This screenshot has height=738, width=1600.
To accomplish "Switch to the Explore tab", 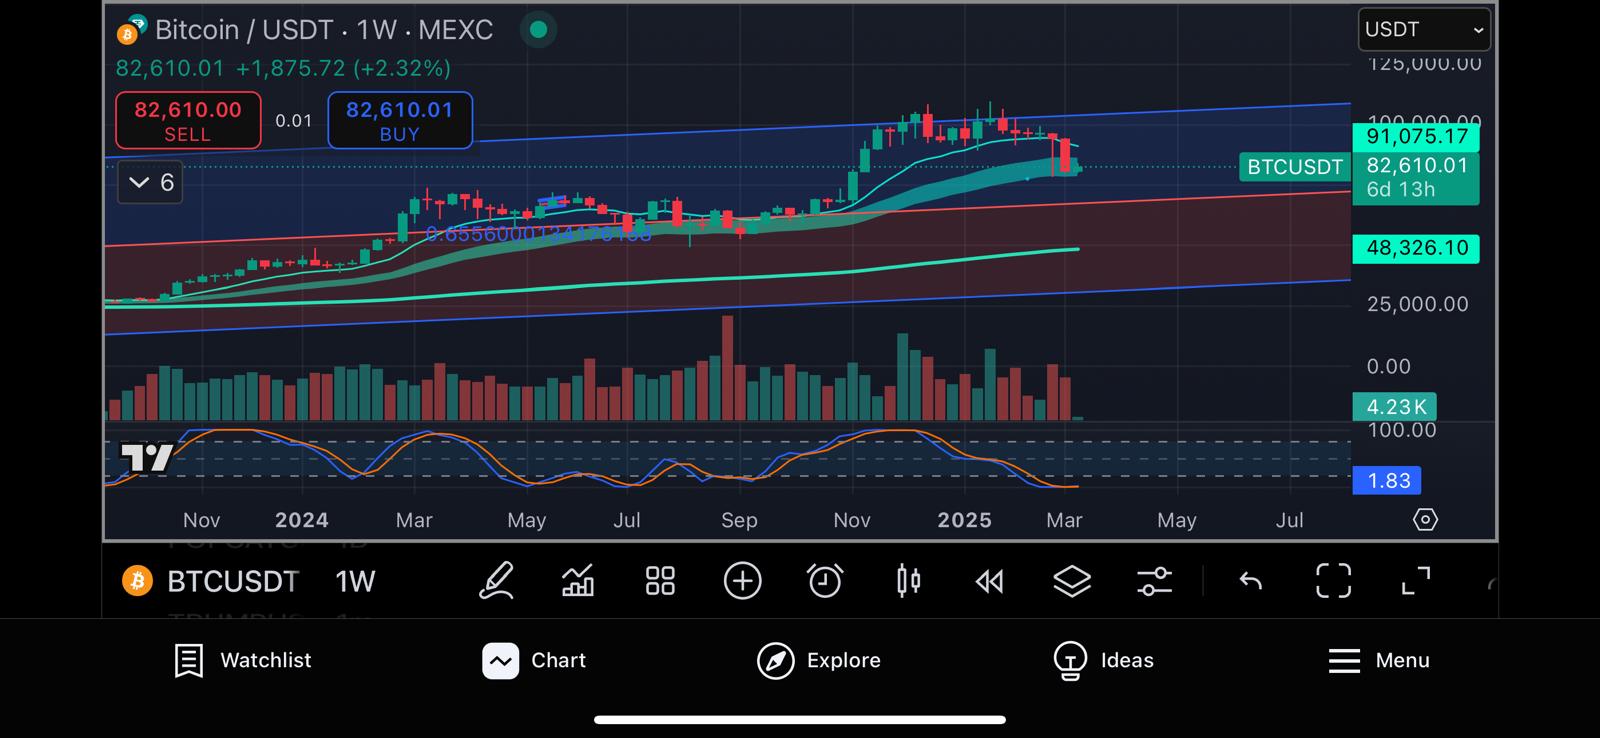I will pyautogui.click(x=819, y=660).
